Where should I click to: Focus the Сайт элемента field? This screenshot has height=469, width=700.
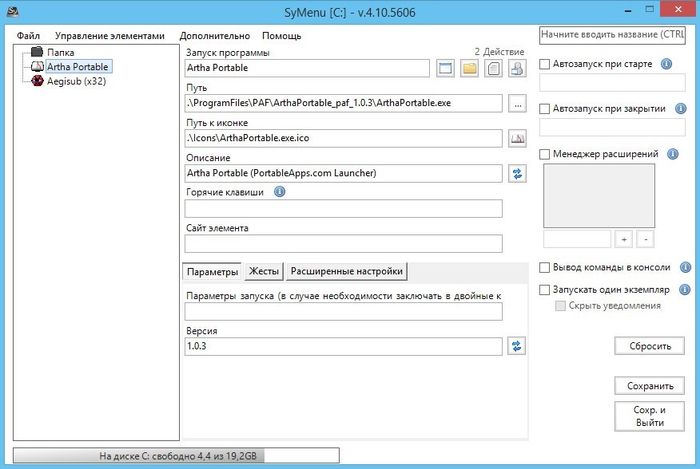[x=343, y=244]
